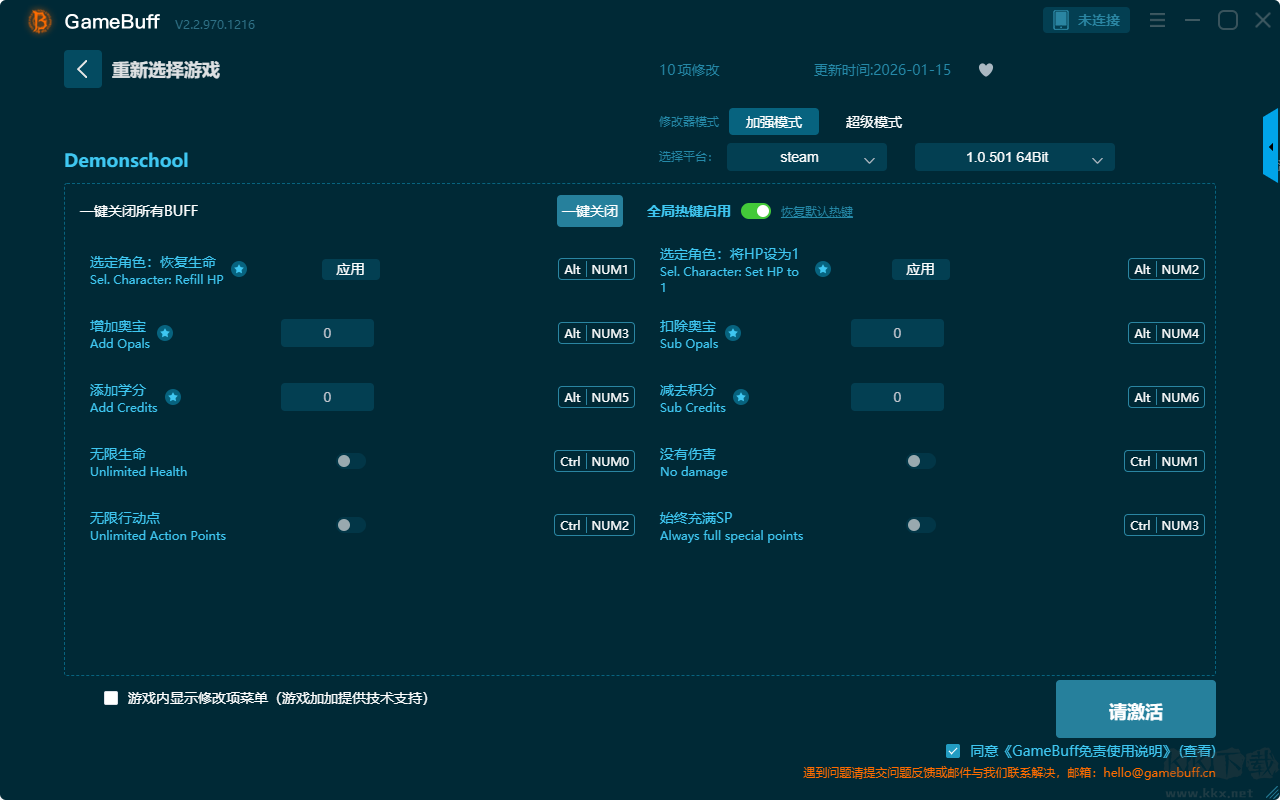Click the 恢复默认热键 link

pos(816,212)
